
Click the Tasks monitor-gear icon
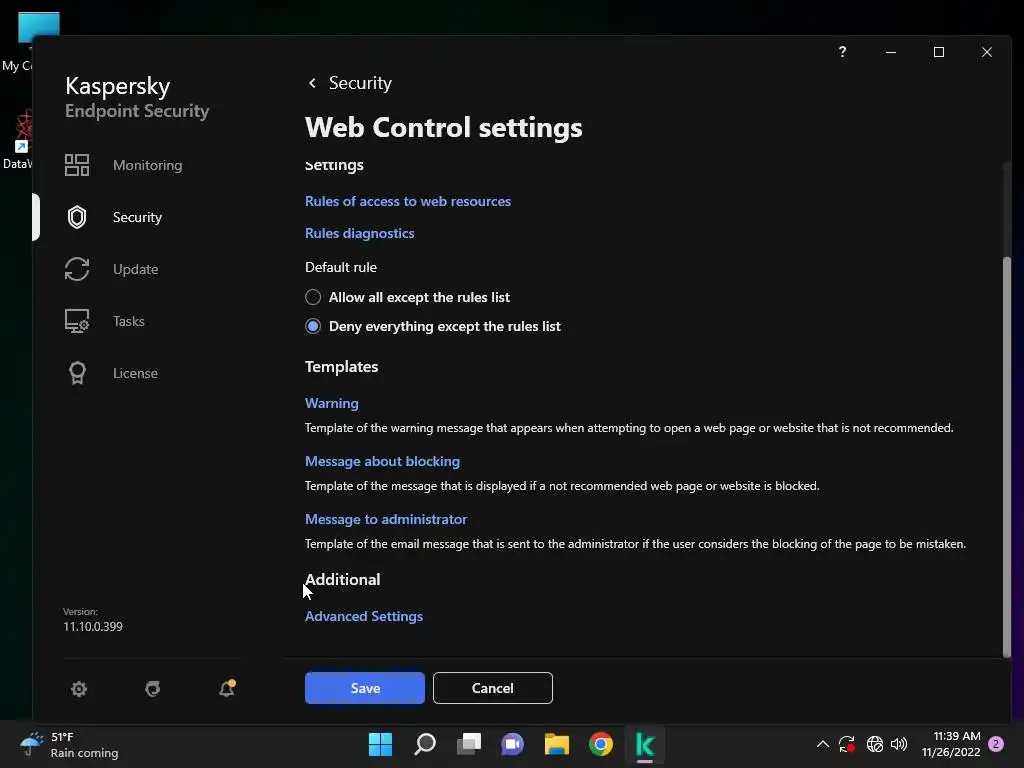[x=77, y=321]
